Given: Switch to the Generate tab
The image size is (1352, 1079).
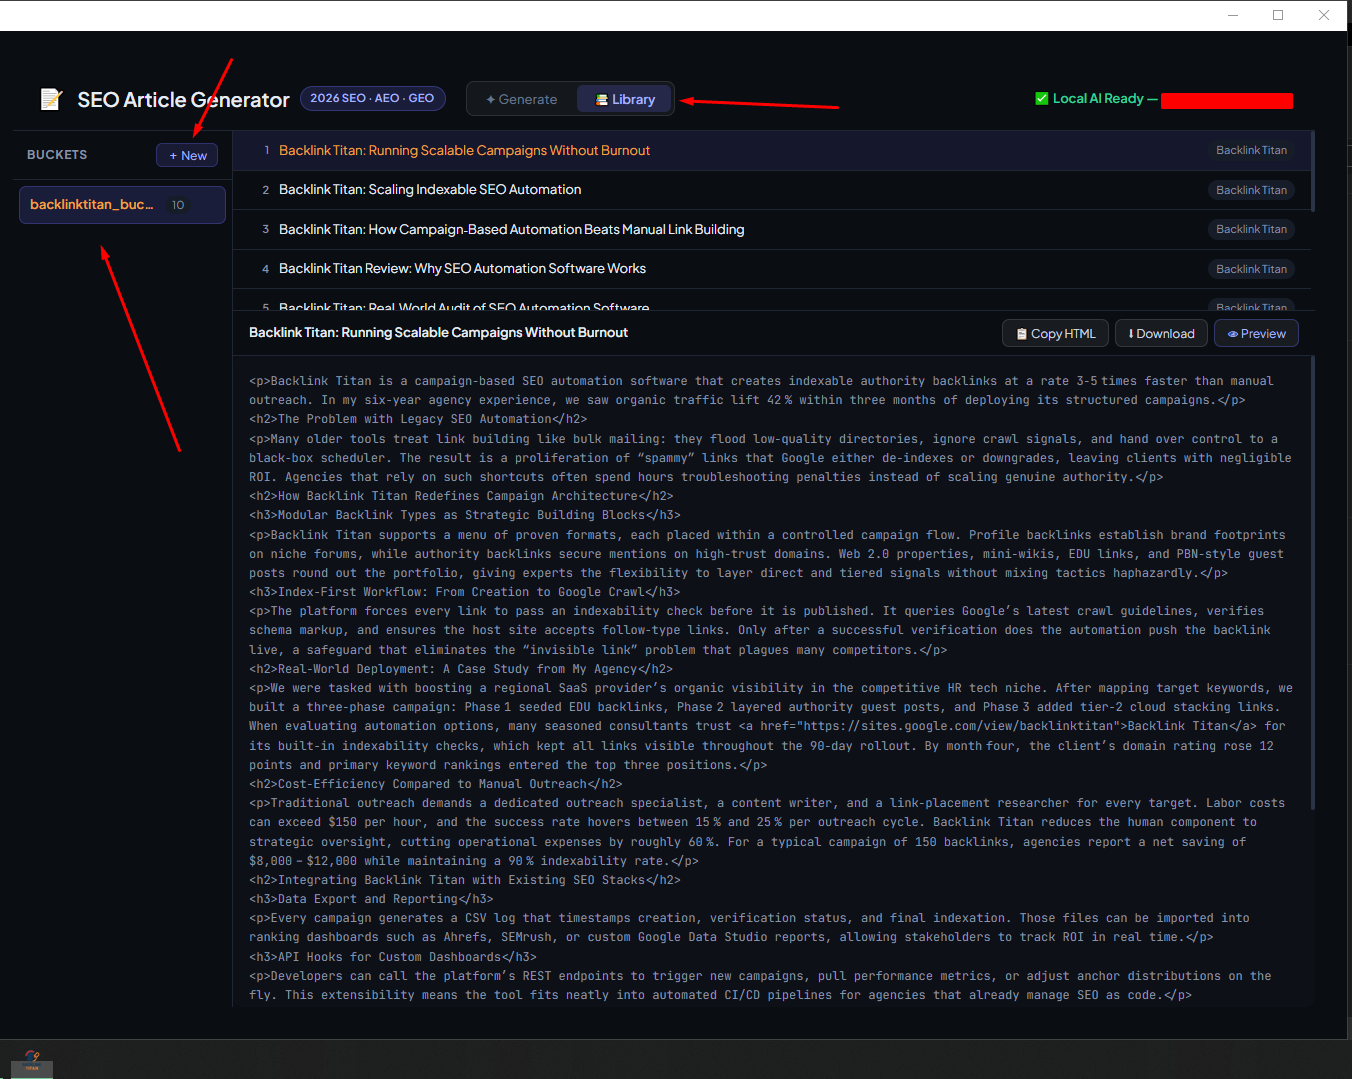Looking at the screenshot, I should tap(521, 99).
